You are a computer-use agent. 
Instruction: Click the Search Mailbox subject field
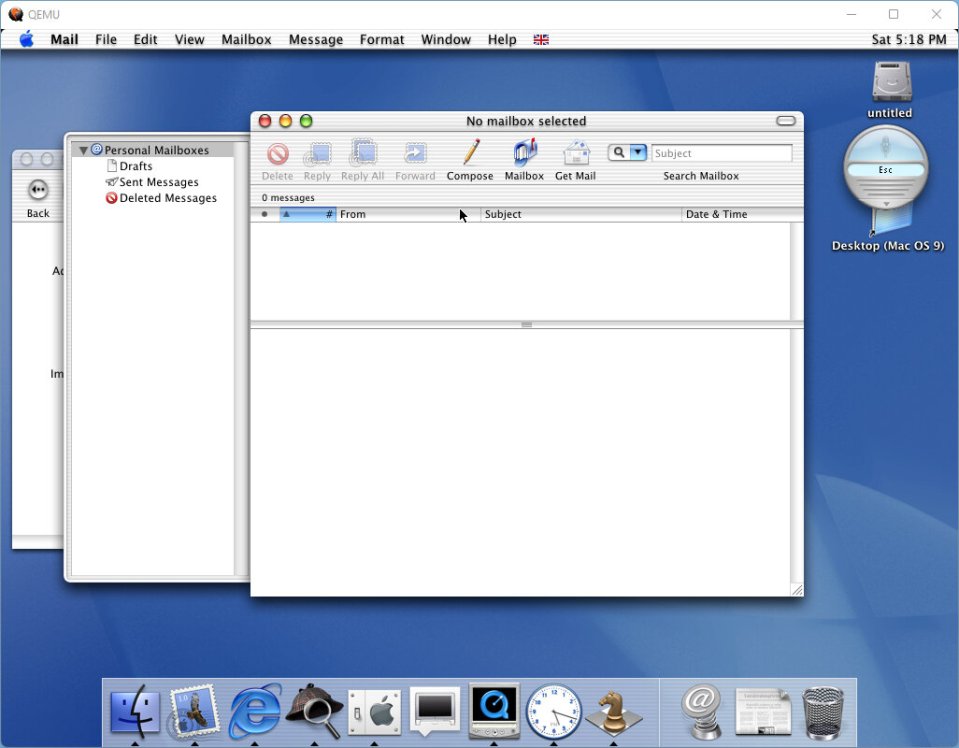click(721, 153)
